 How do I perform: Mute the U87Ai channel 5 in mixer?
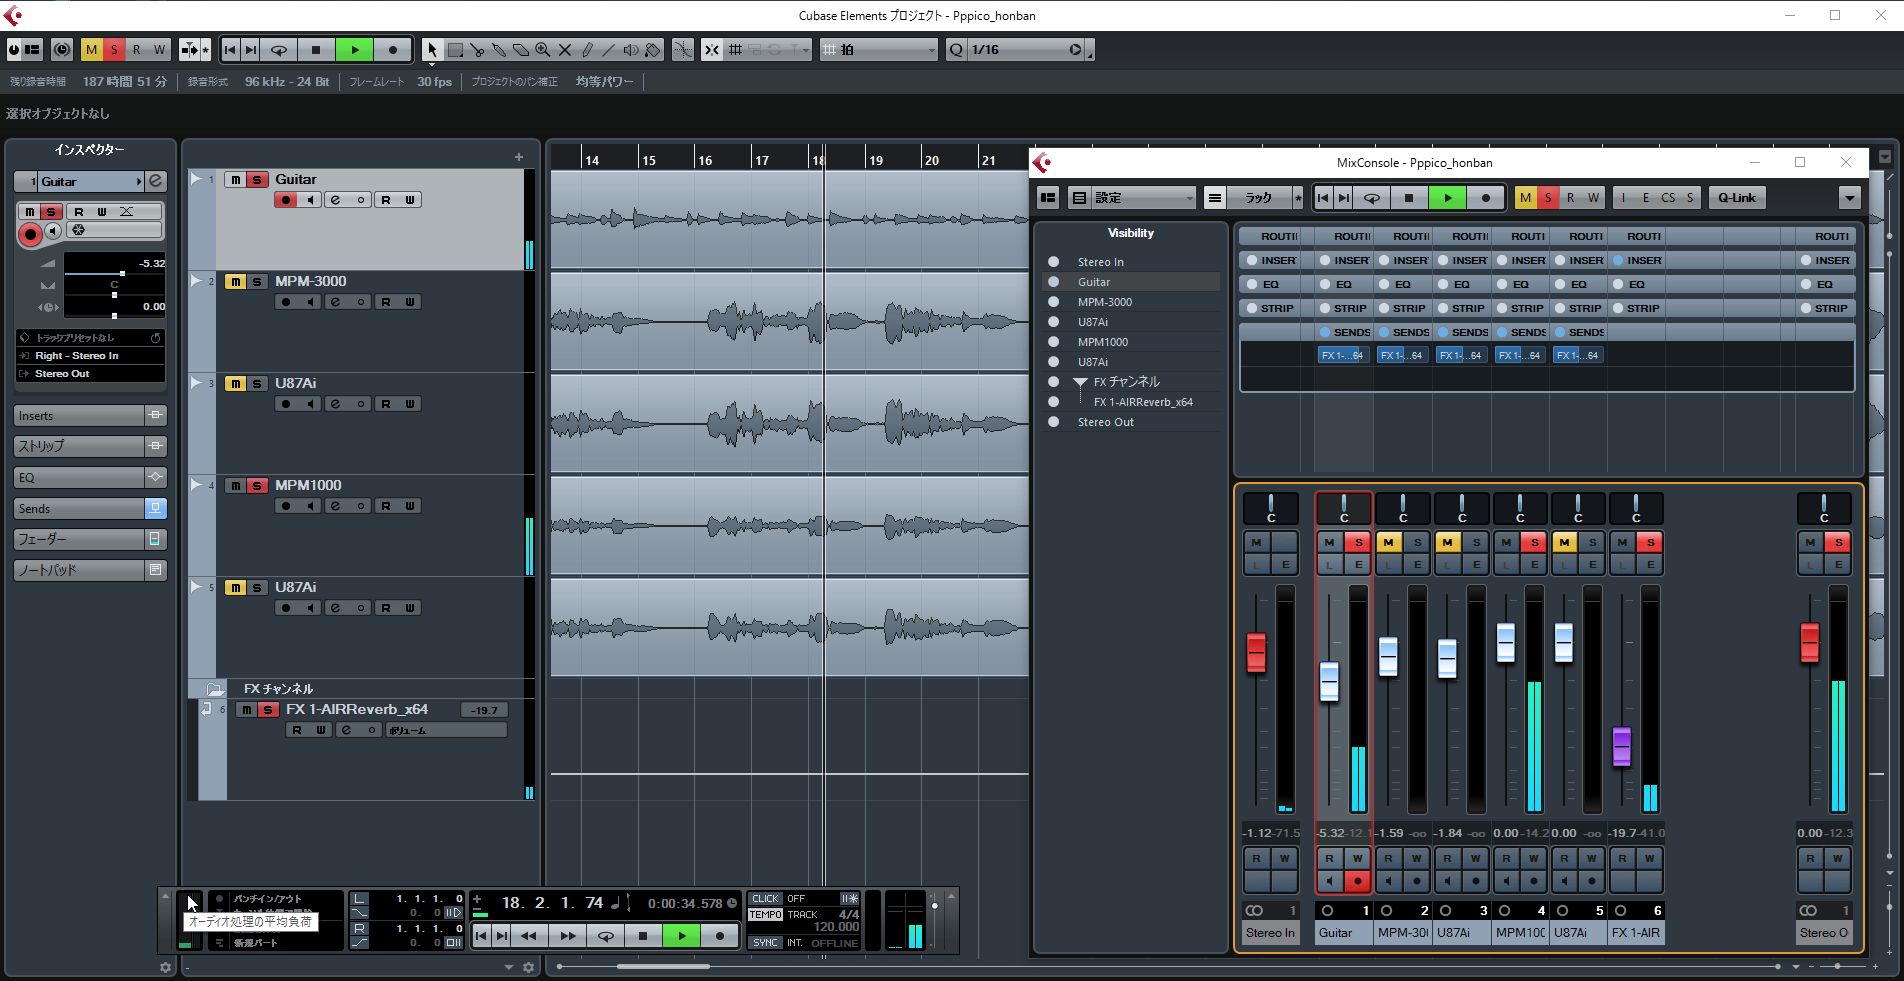pyautogui.click(x=1565, y=542)
